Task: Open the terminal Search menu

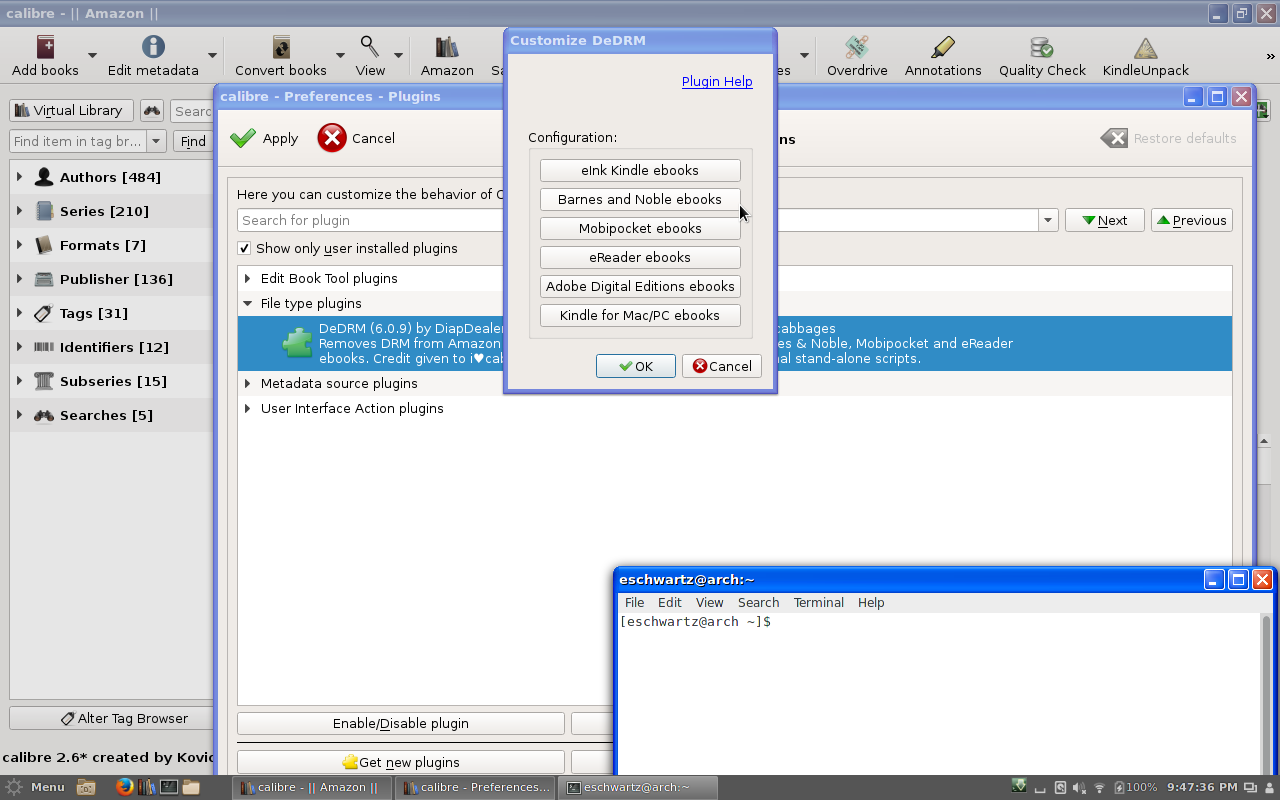Action: pos(758,602)
